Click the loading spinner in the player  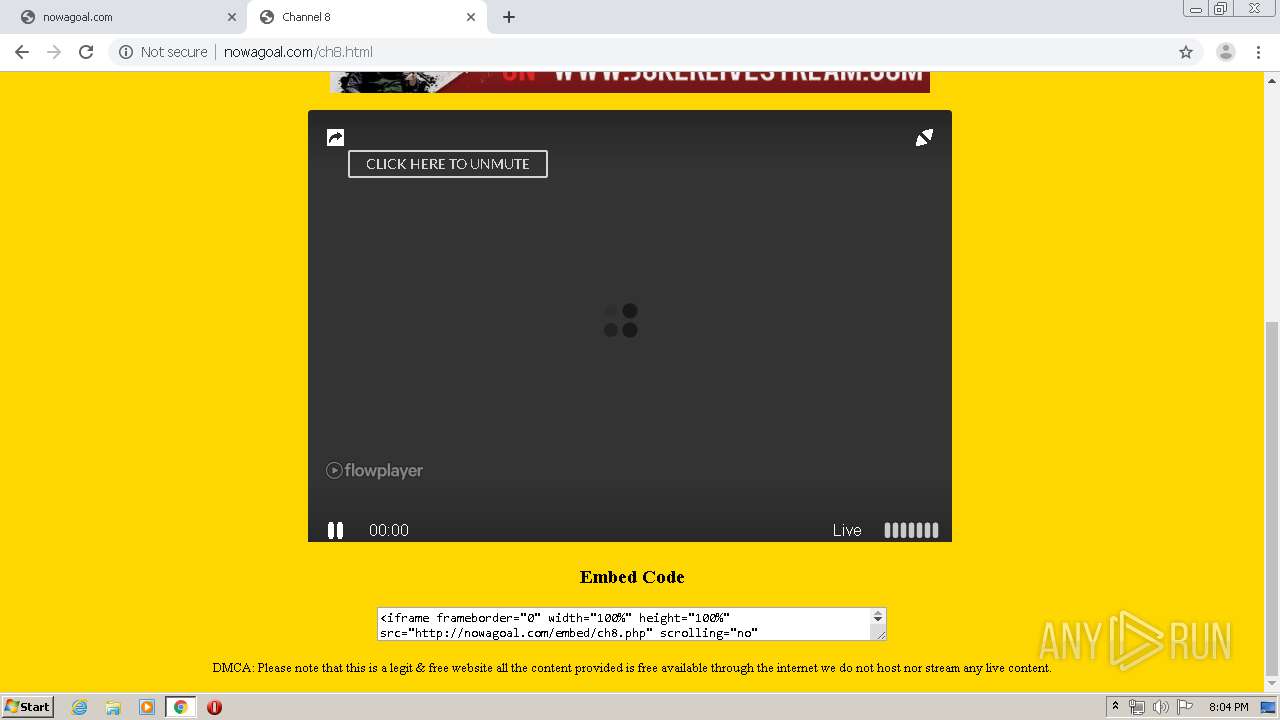(x=620, y=320)
